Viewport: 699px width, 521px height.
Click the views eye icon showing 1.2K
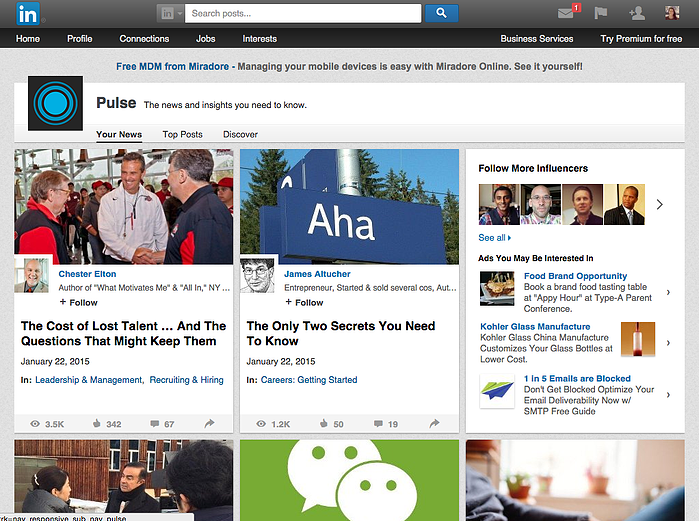coord(261,424)
